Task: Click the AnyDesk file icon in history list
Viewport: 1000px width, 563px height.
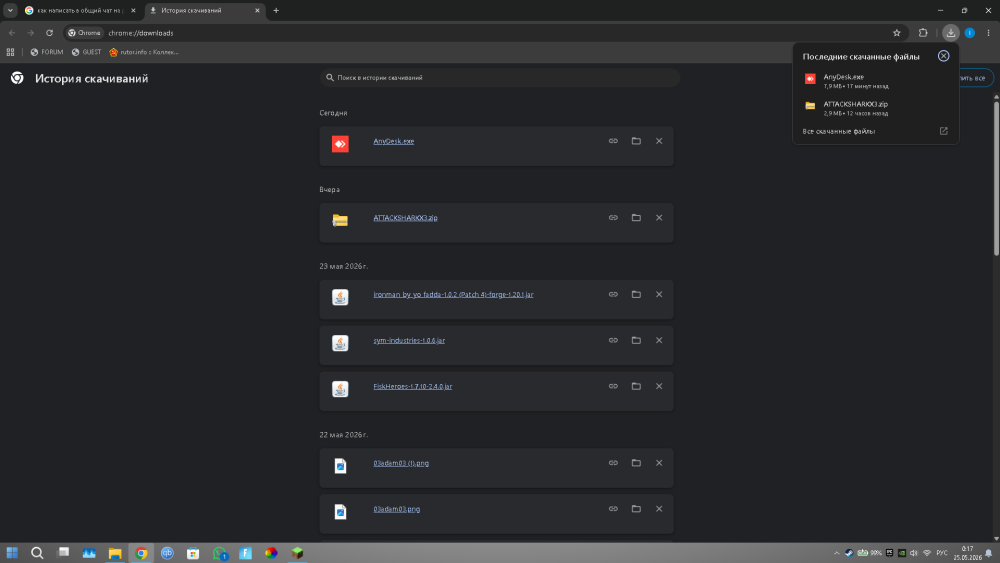Action: point(340,144)
